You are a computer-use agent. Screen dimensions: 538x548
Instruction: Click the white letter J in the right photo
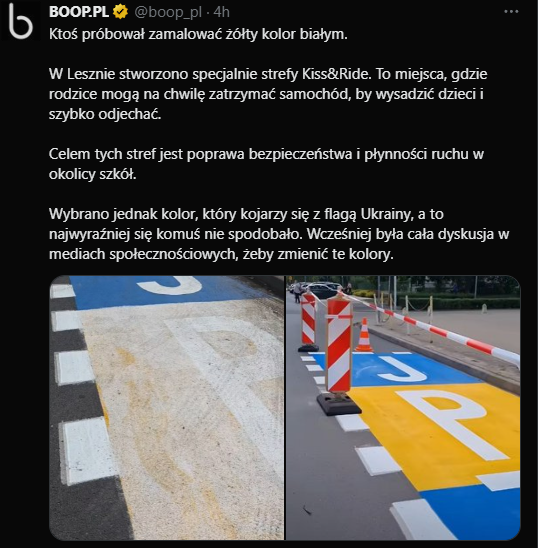pyautogui.click(x=403, y=369)
